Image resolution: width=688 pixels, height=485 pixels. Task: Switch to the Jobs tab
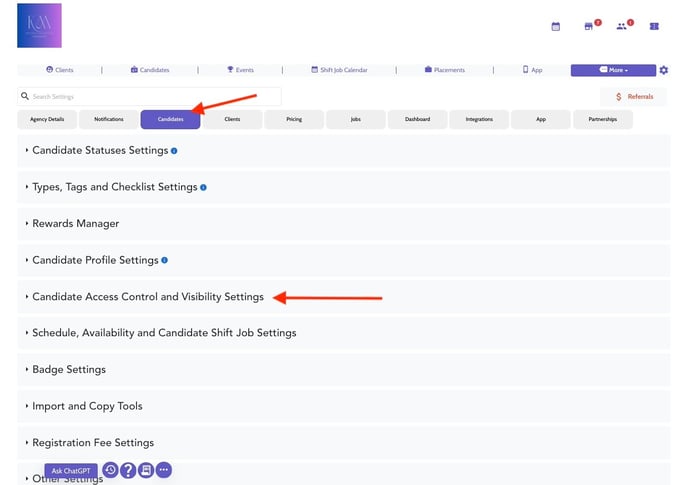356,119
